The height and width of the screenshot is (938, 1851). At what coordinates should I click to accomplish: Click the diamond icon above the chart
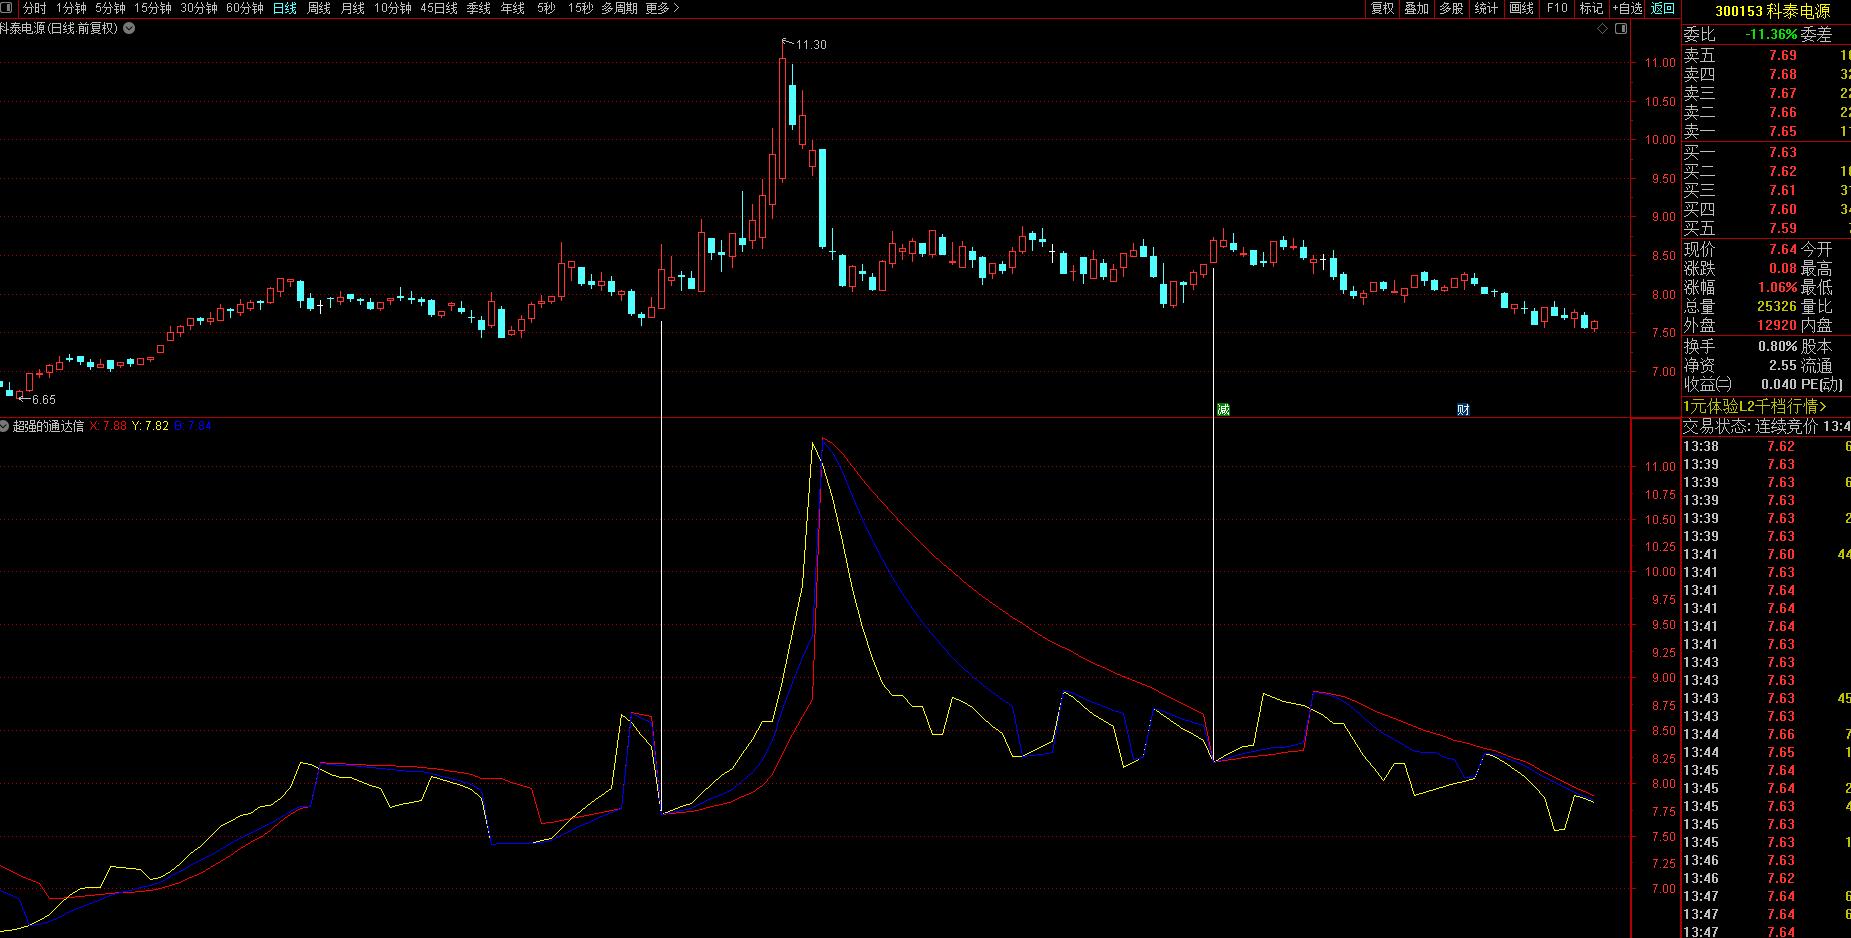tap(1603, 29)
